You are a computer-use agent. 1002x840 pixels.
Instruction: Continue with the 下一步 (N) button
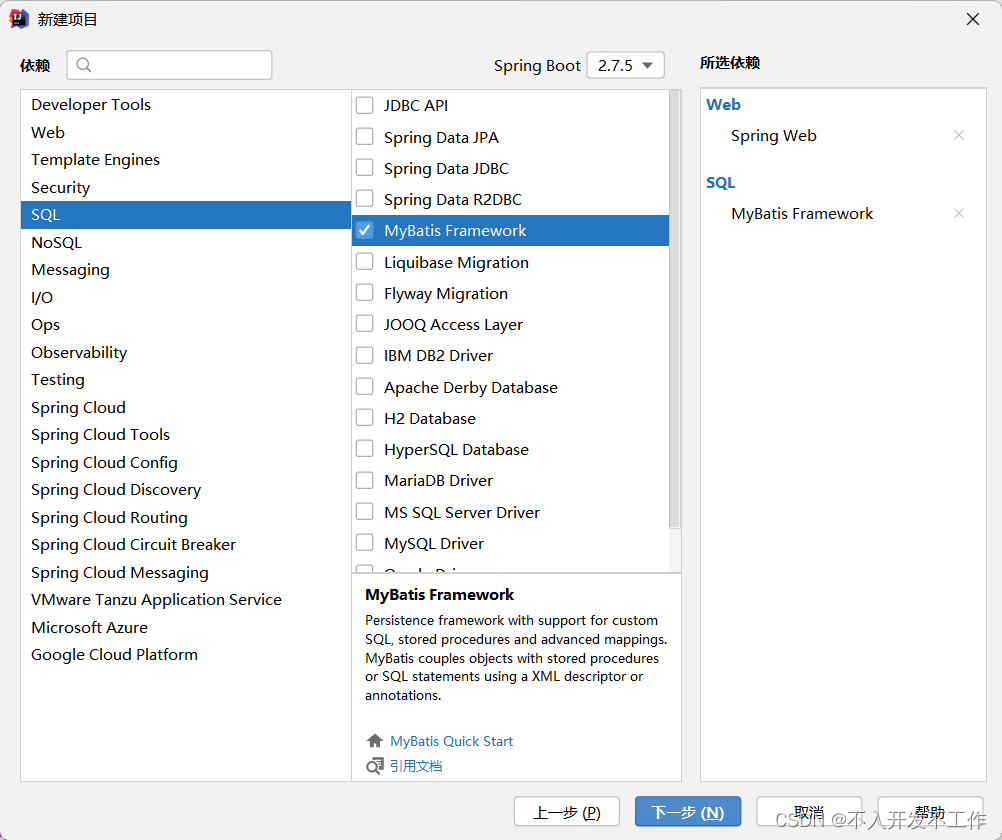(688, 812)
